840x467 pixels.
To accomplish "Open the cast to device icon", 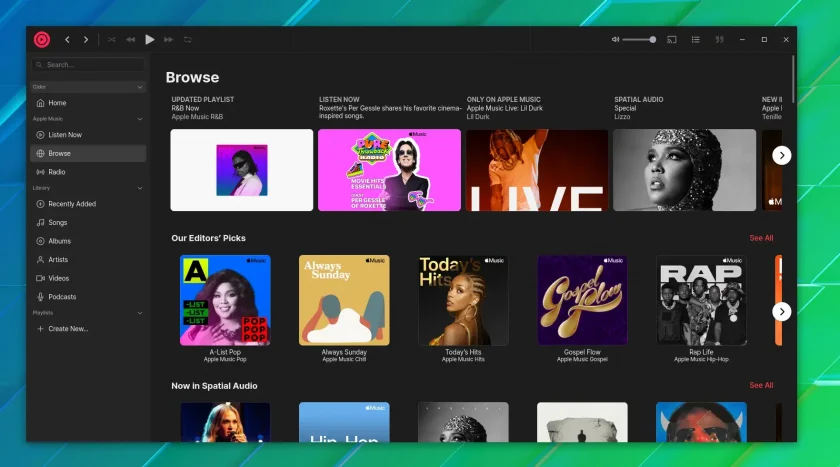I will pyautogui.click(x=672, y=40).
